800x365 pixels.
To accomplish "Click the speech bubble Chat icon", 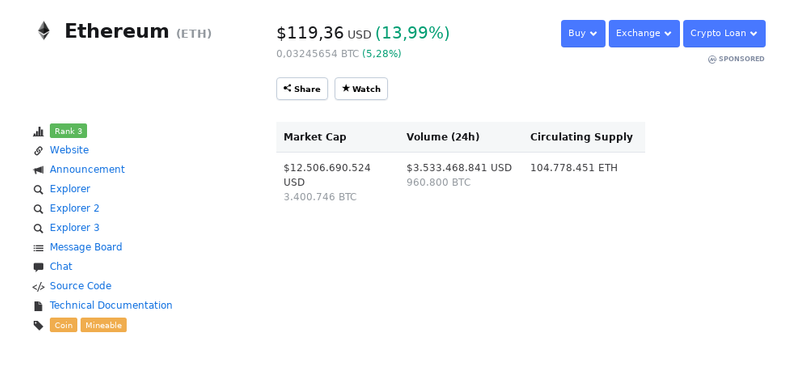I will point(38,267).
